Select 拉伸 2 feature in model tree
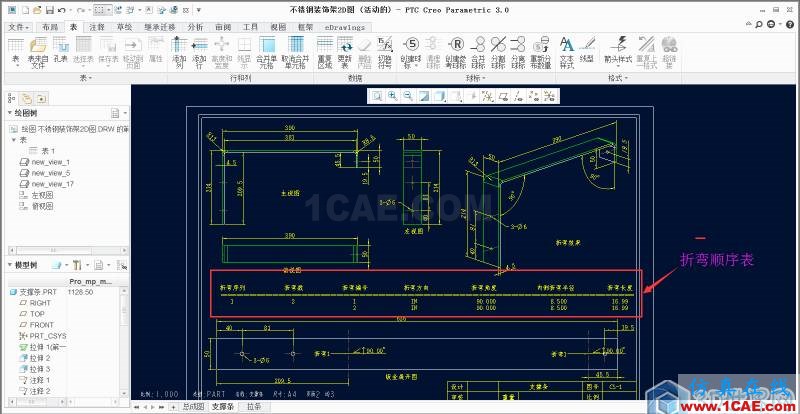The image size is (800, 414). pyautogui.click(x=41, y=357)
